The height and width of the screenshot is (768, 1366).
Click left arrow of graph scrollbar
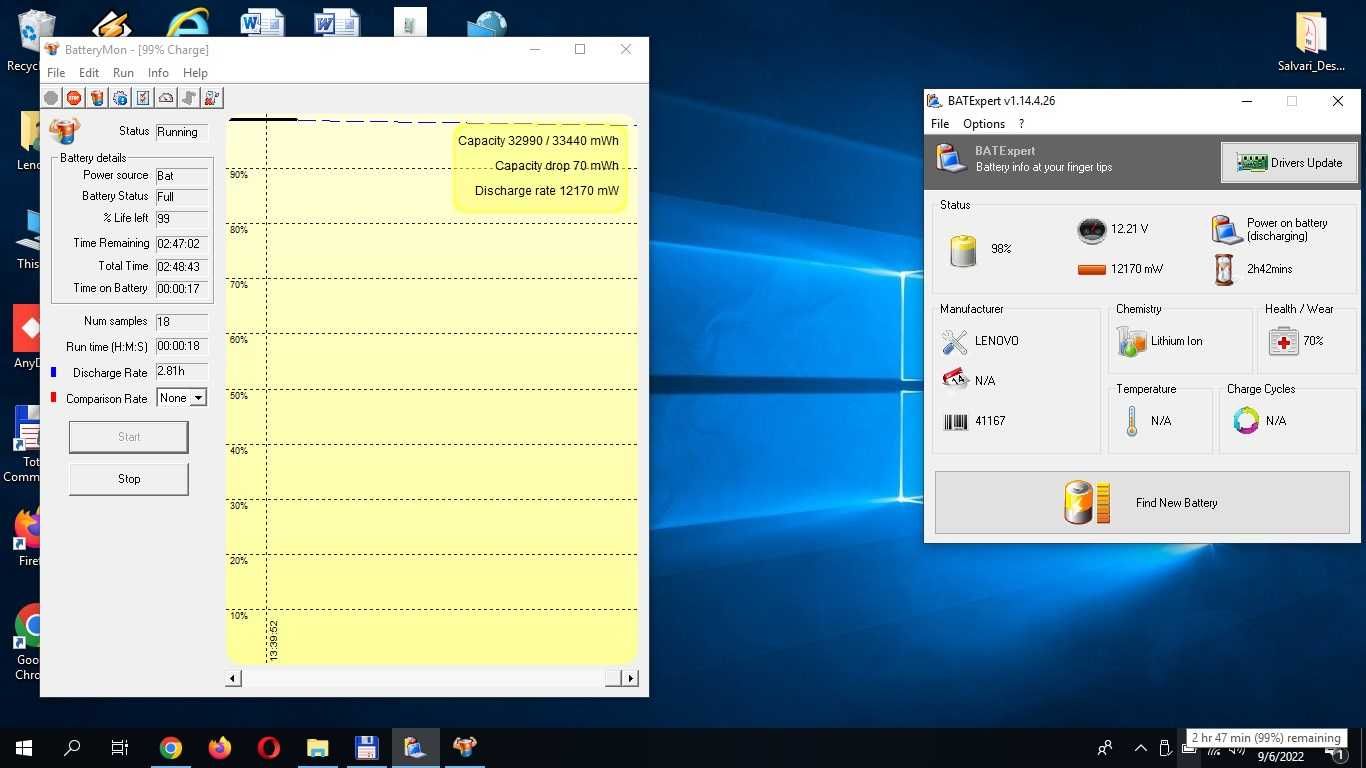pos(233,678)
